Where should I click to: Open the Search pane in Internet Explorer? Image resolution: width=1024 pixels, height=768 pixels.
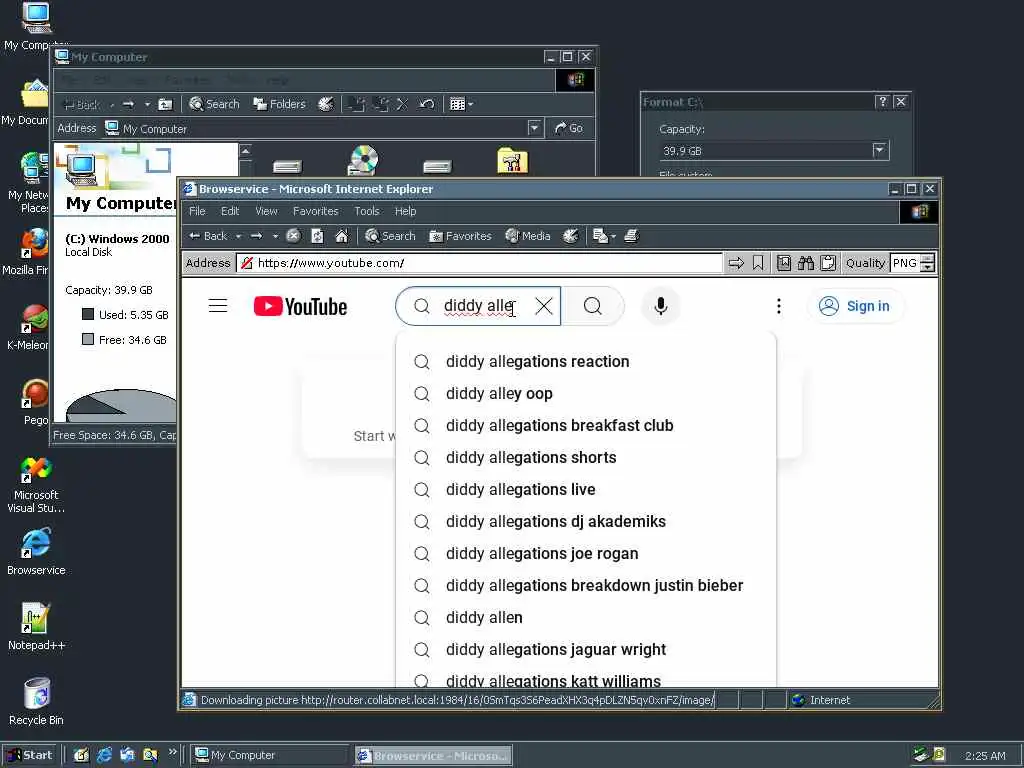[390, 236]
